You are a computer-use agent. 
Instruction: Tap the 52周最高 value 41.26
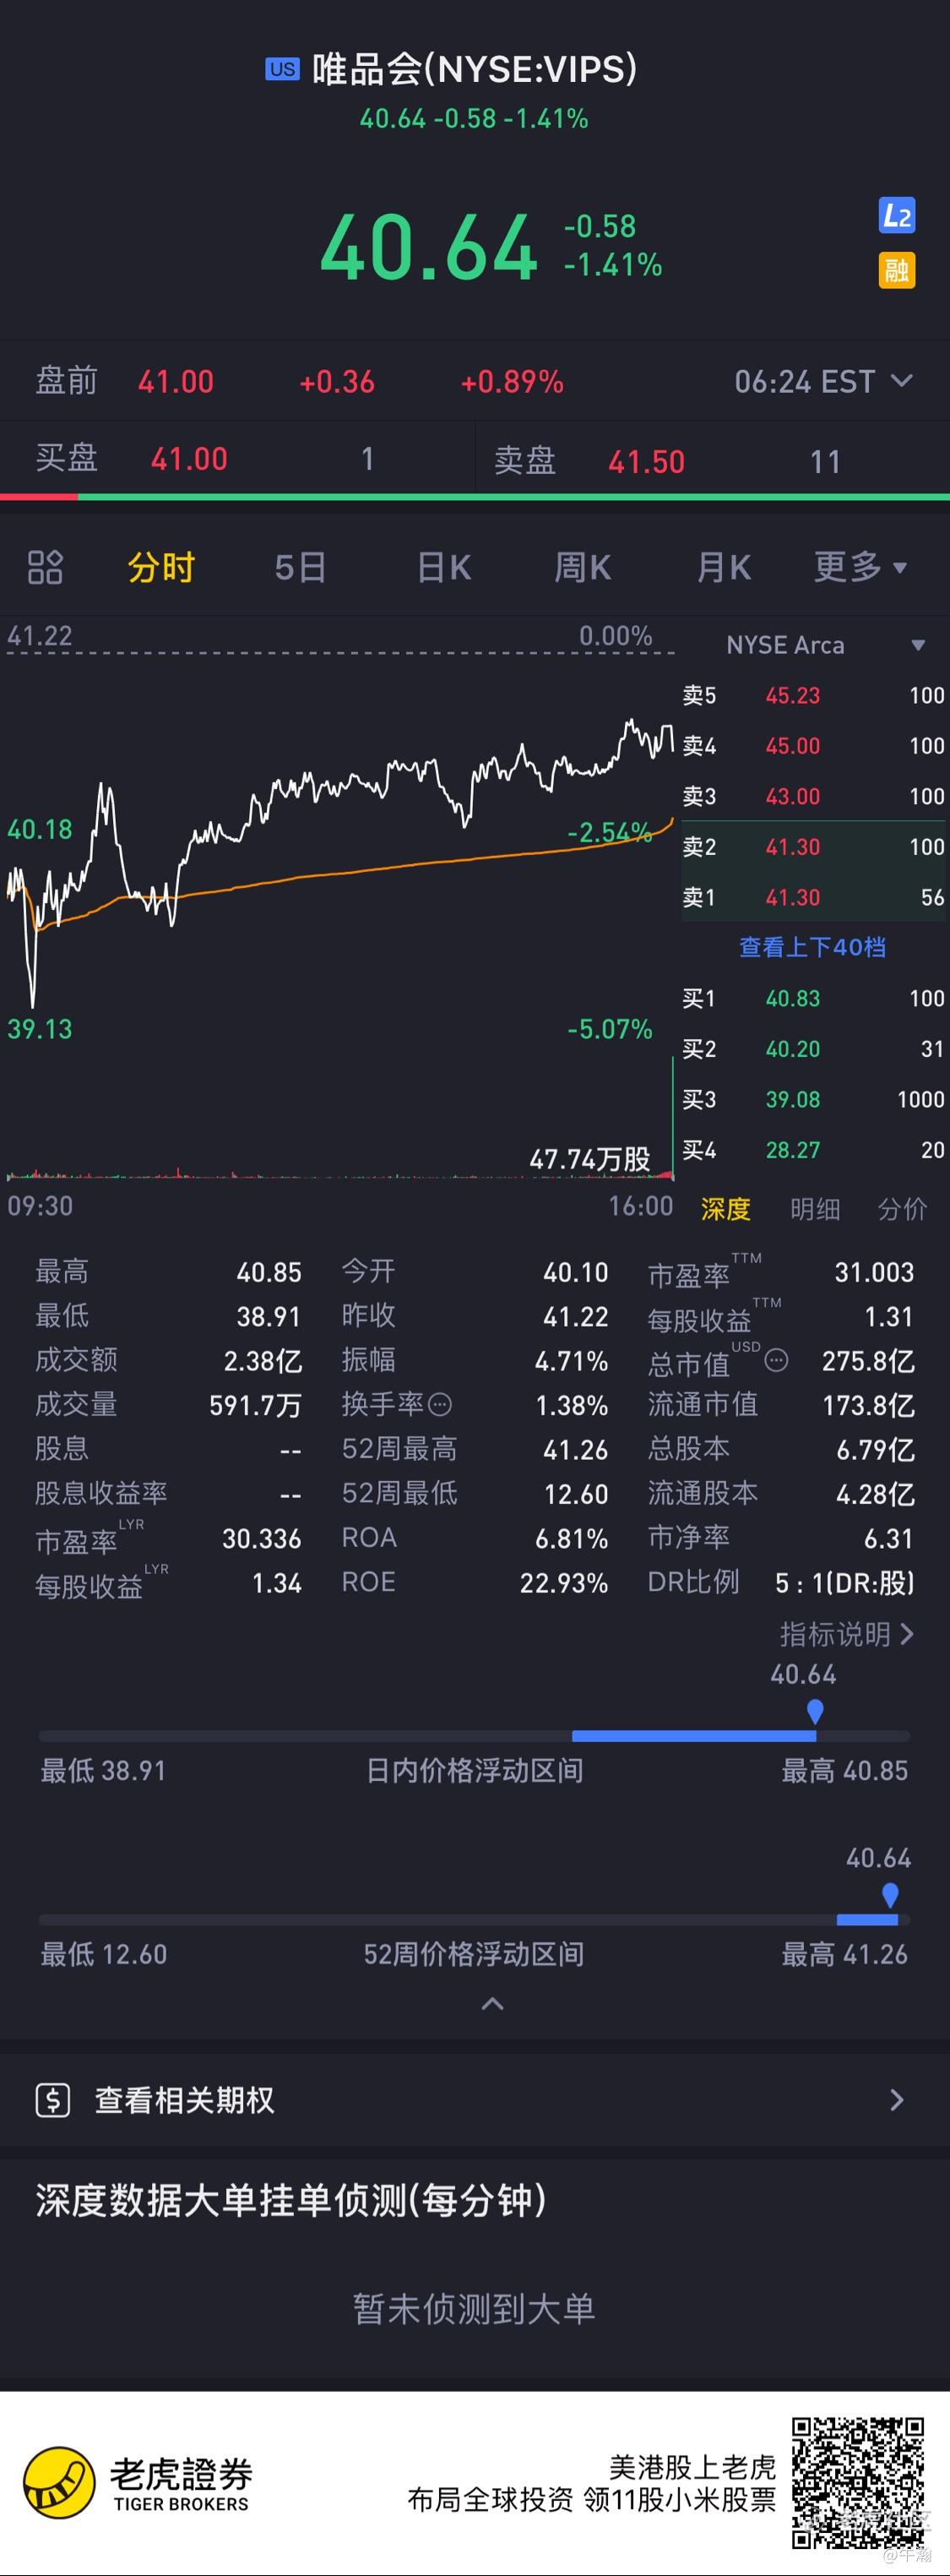575,1449
